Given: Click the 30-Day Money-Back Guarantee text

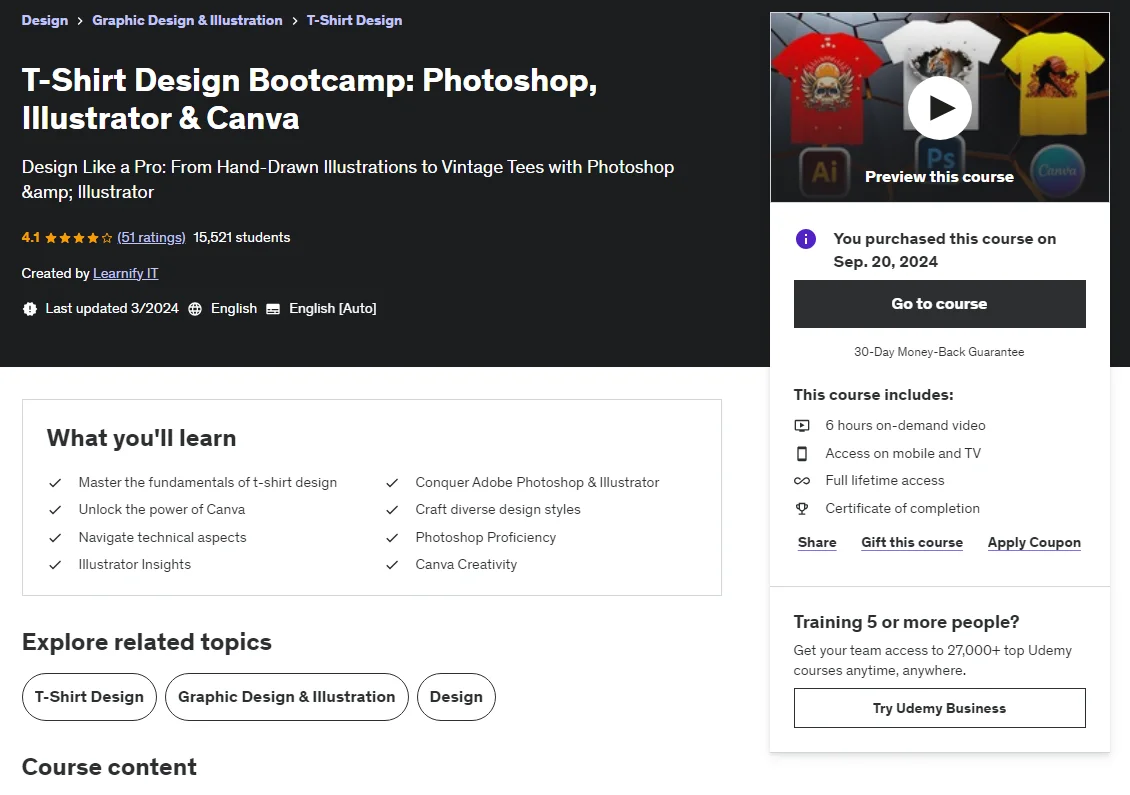Looking at the screenshot, I should [939, 352].
